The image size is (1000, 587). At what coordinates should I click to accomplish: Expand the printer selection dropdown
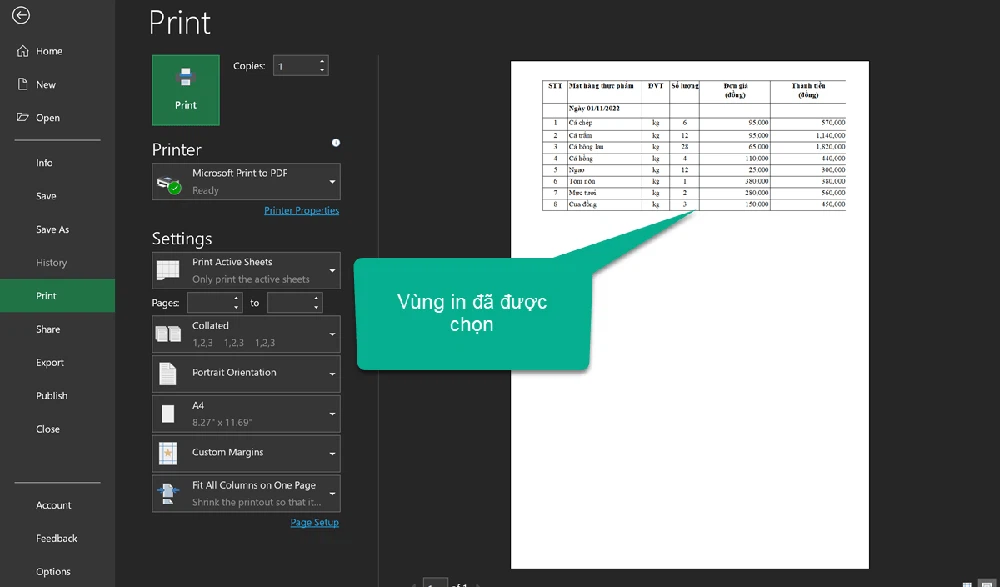332,180
